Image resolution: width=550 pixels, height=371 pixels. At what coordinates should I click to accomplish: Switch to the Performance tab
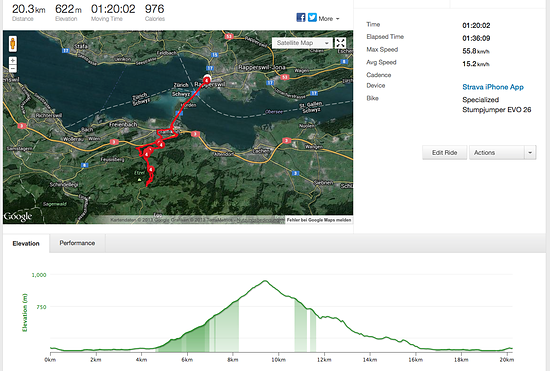[x=77, y=243]
